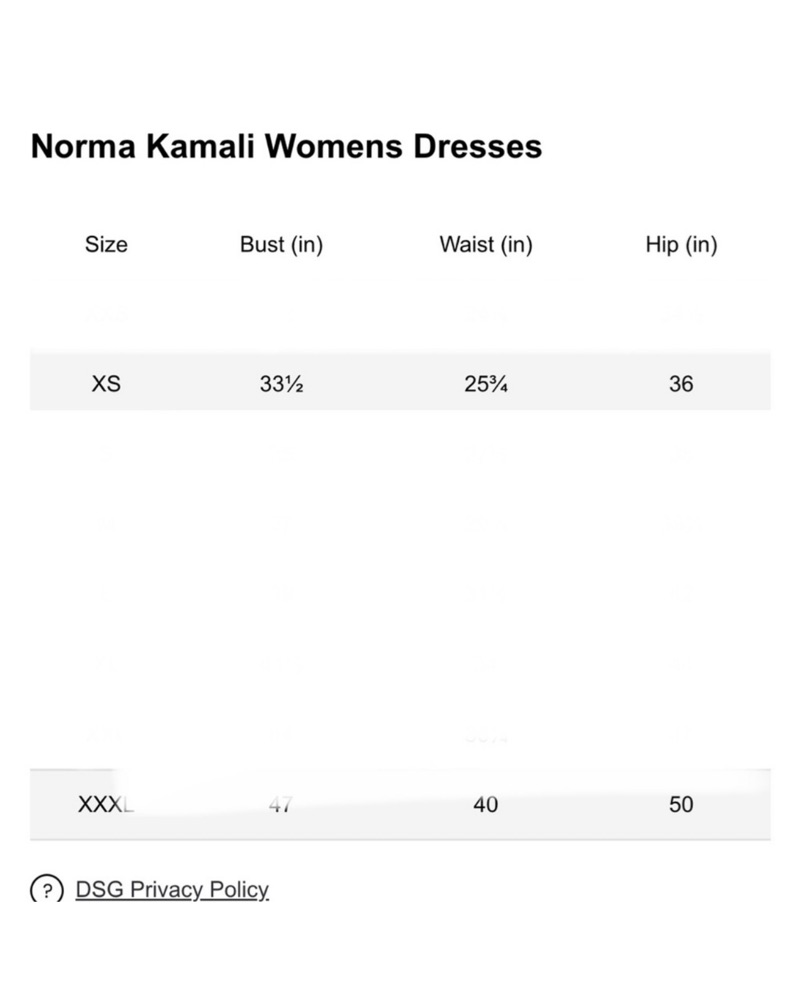Click the word Norma in the title
The width and height of the screenshot is (801, 1000).
[83, 146]
